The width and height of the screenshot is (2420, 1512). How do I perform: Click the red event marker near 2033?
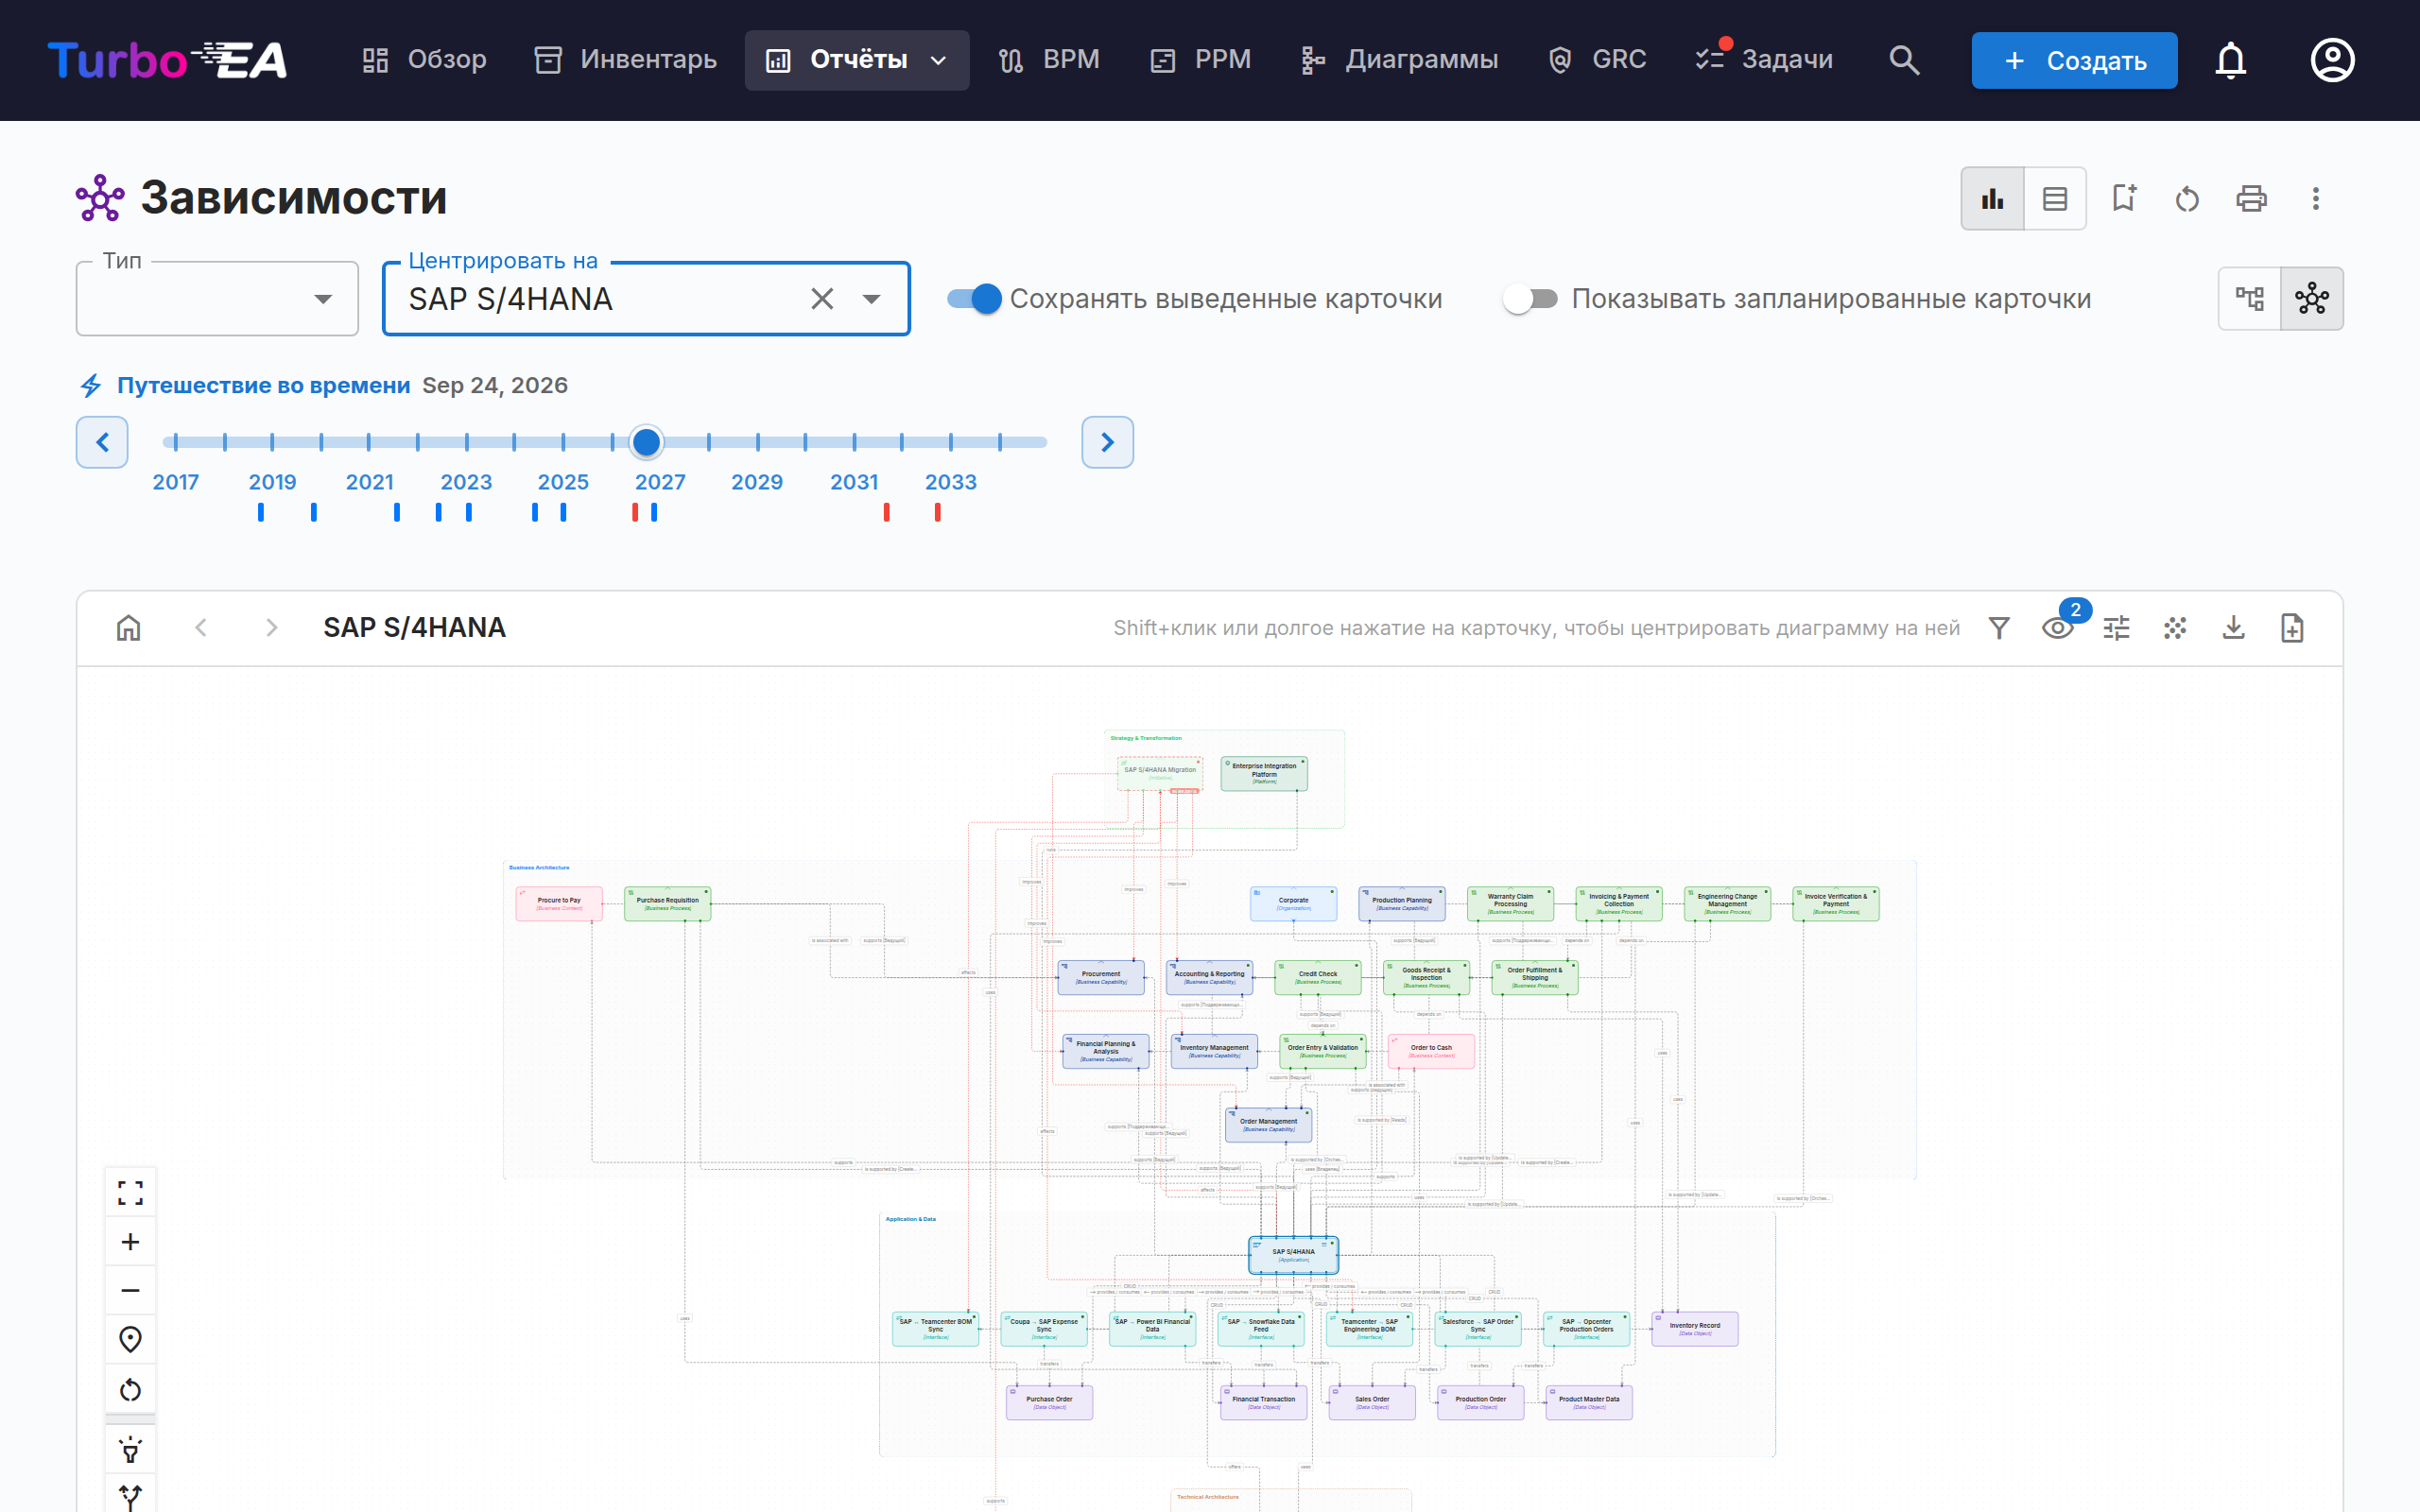937,512
